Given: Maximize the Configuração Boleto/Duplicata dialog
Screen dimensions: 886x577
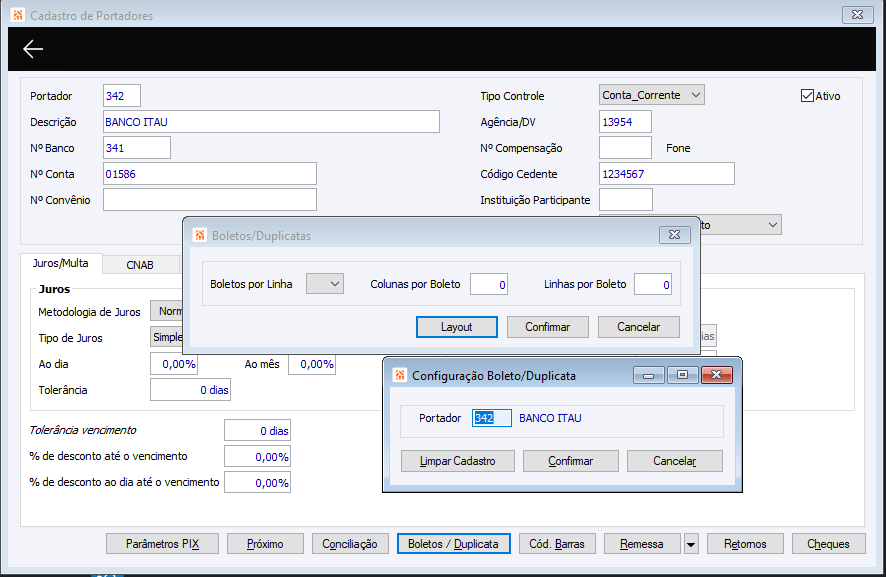Looking at the screenshot, I should click(682, 375).
